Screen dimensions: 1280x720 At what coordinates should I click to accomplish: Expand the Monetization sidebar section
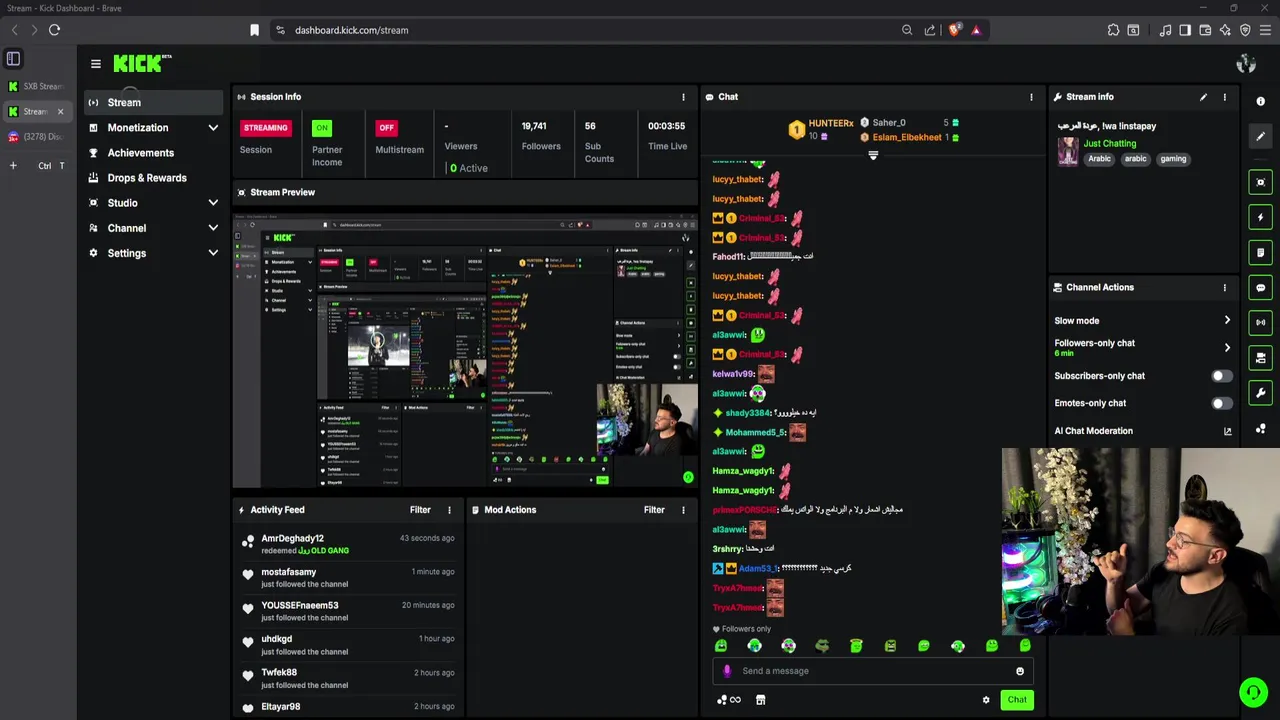(x=154, y=128)
